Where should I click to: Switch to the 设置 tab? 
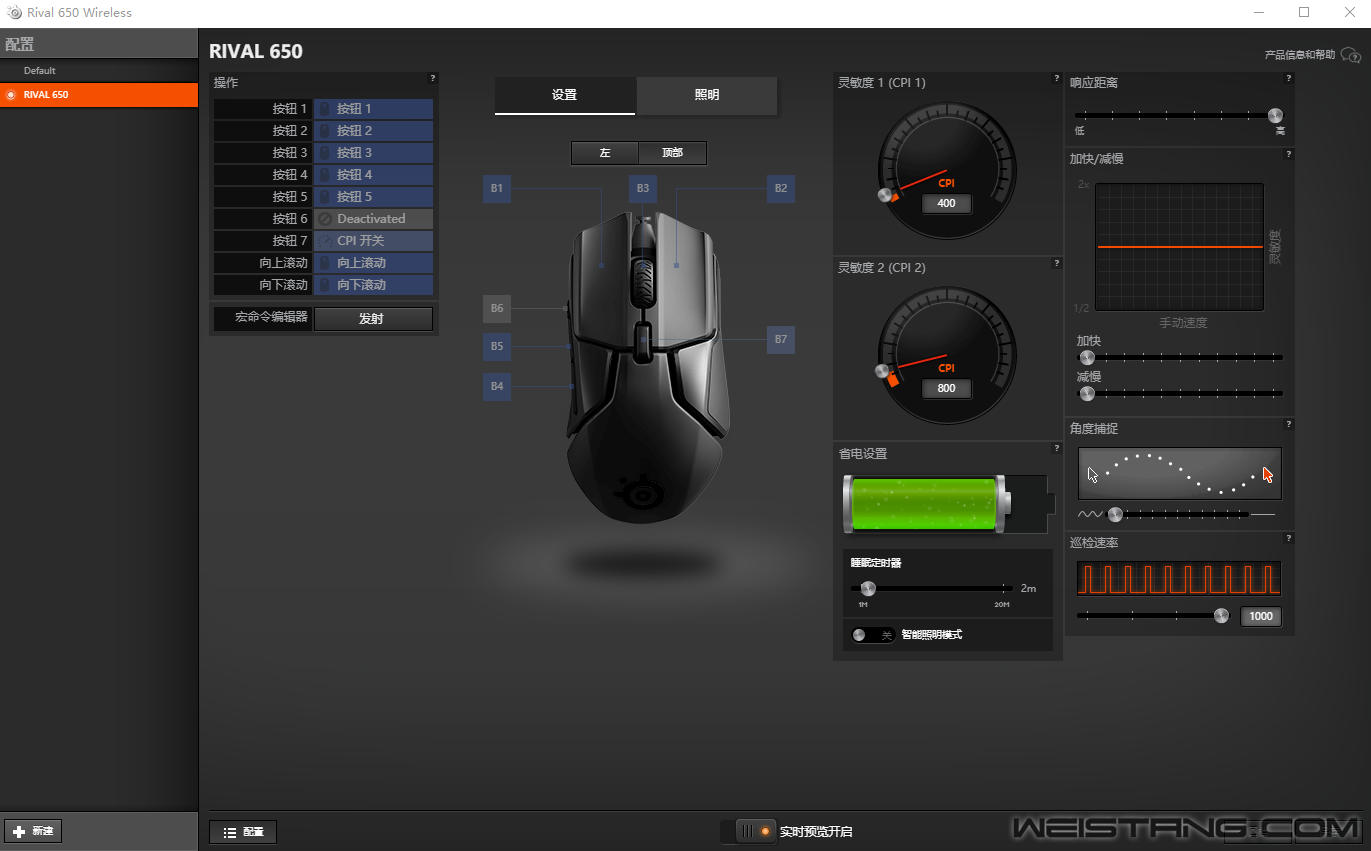click(565, 95)
